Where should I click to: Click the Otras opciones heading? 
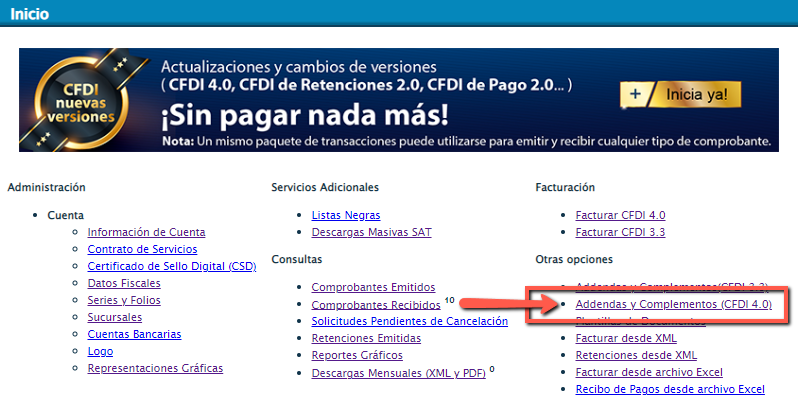[x=574, y=260]
